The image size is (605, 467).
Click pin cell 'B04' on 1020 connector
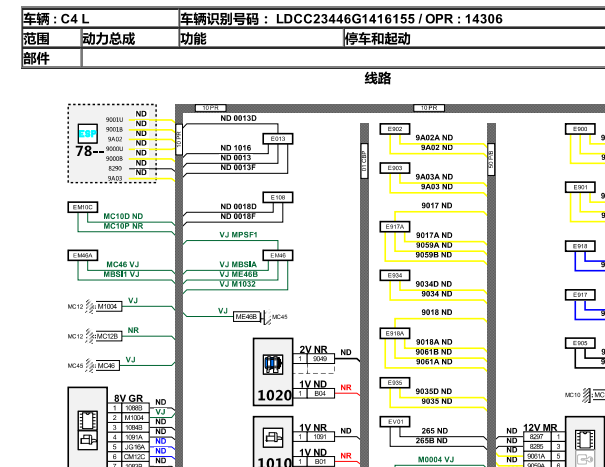click(x=320, y=394)
